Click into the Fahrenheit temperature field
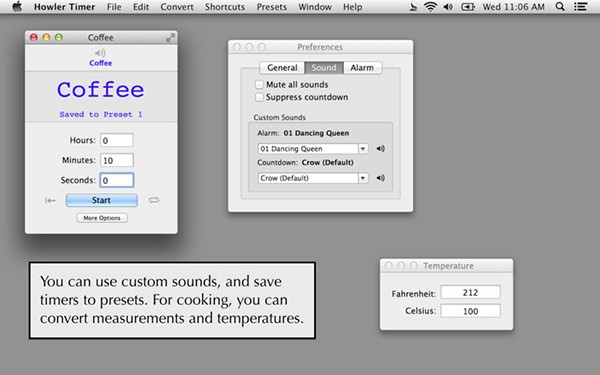The image size is (600, 375). click(x=470, y=292)
